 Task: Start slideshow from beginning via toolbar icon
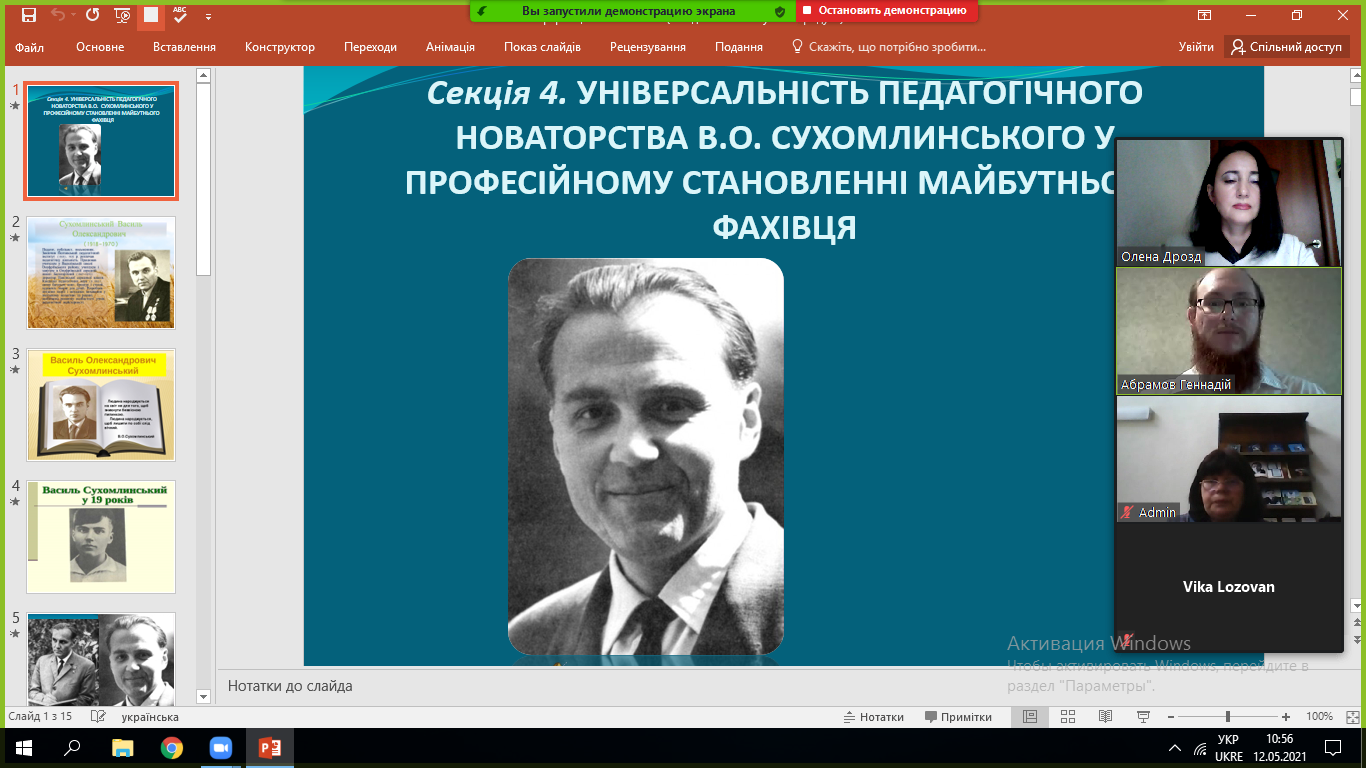point(122,15)
